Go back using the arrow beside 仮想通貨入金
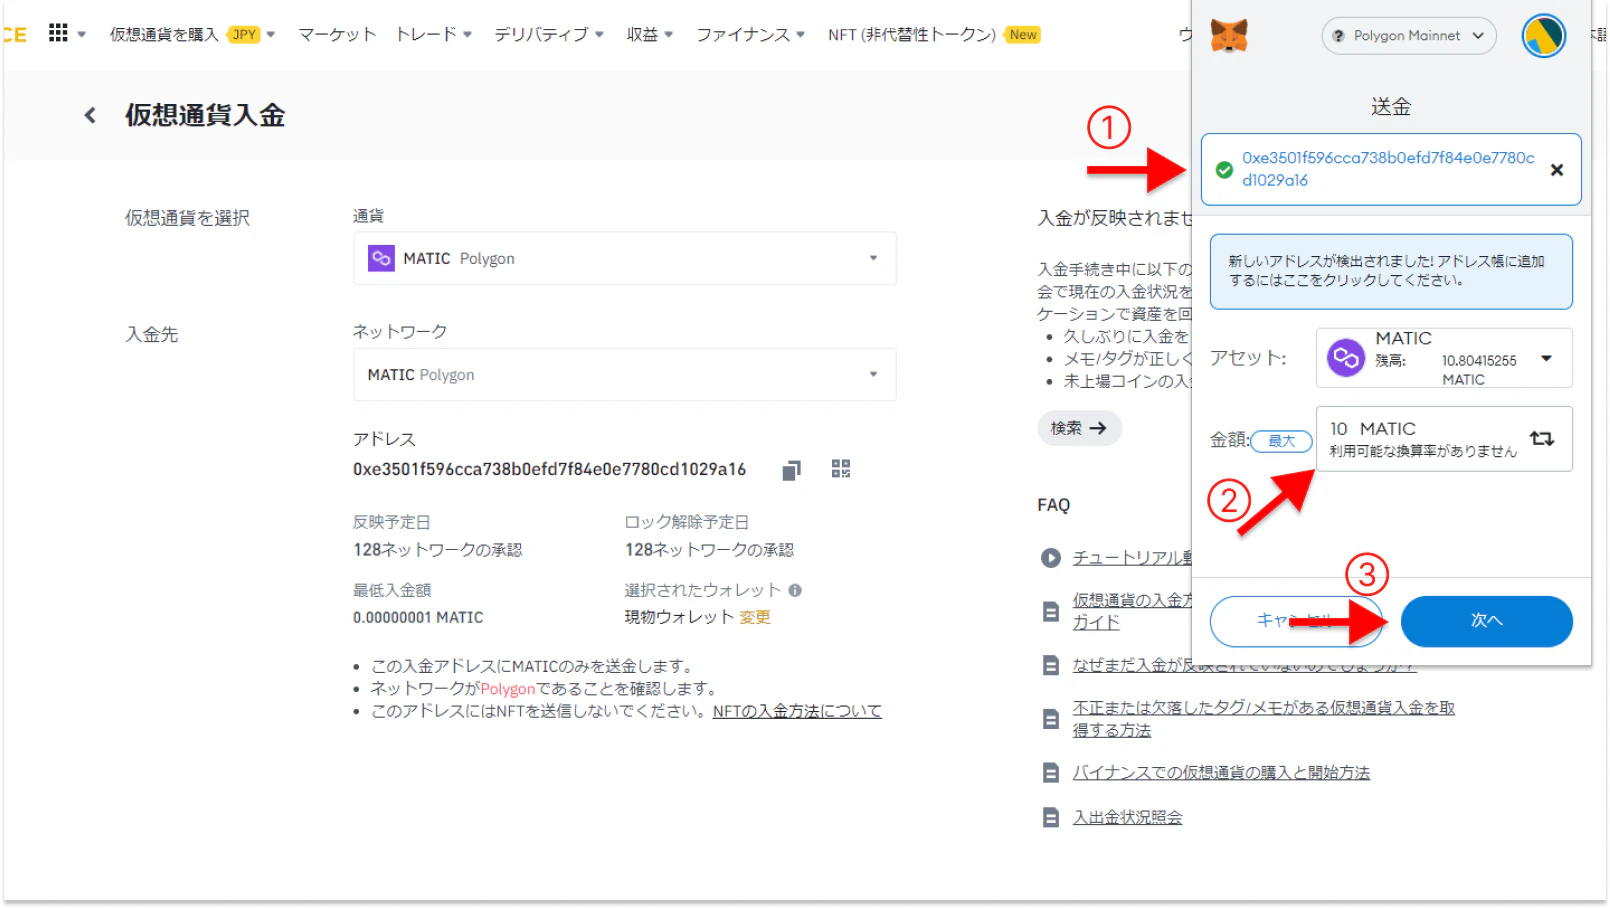 pyautogui.click(x=90, y=115)
